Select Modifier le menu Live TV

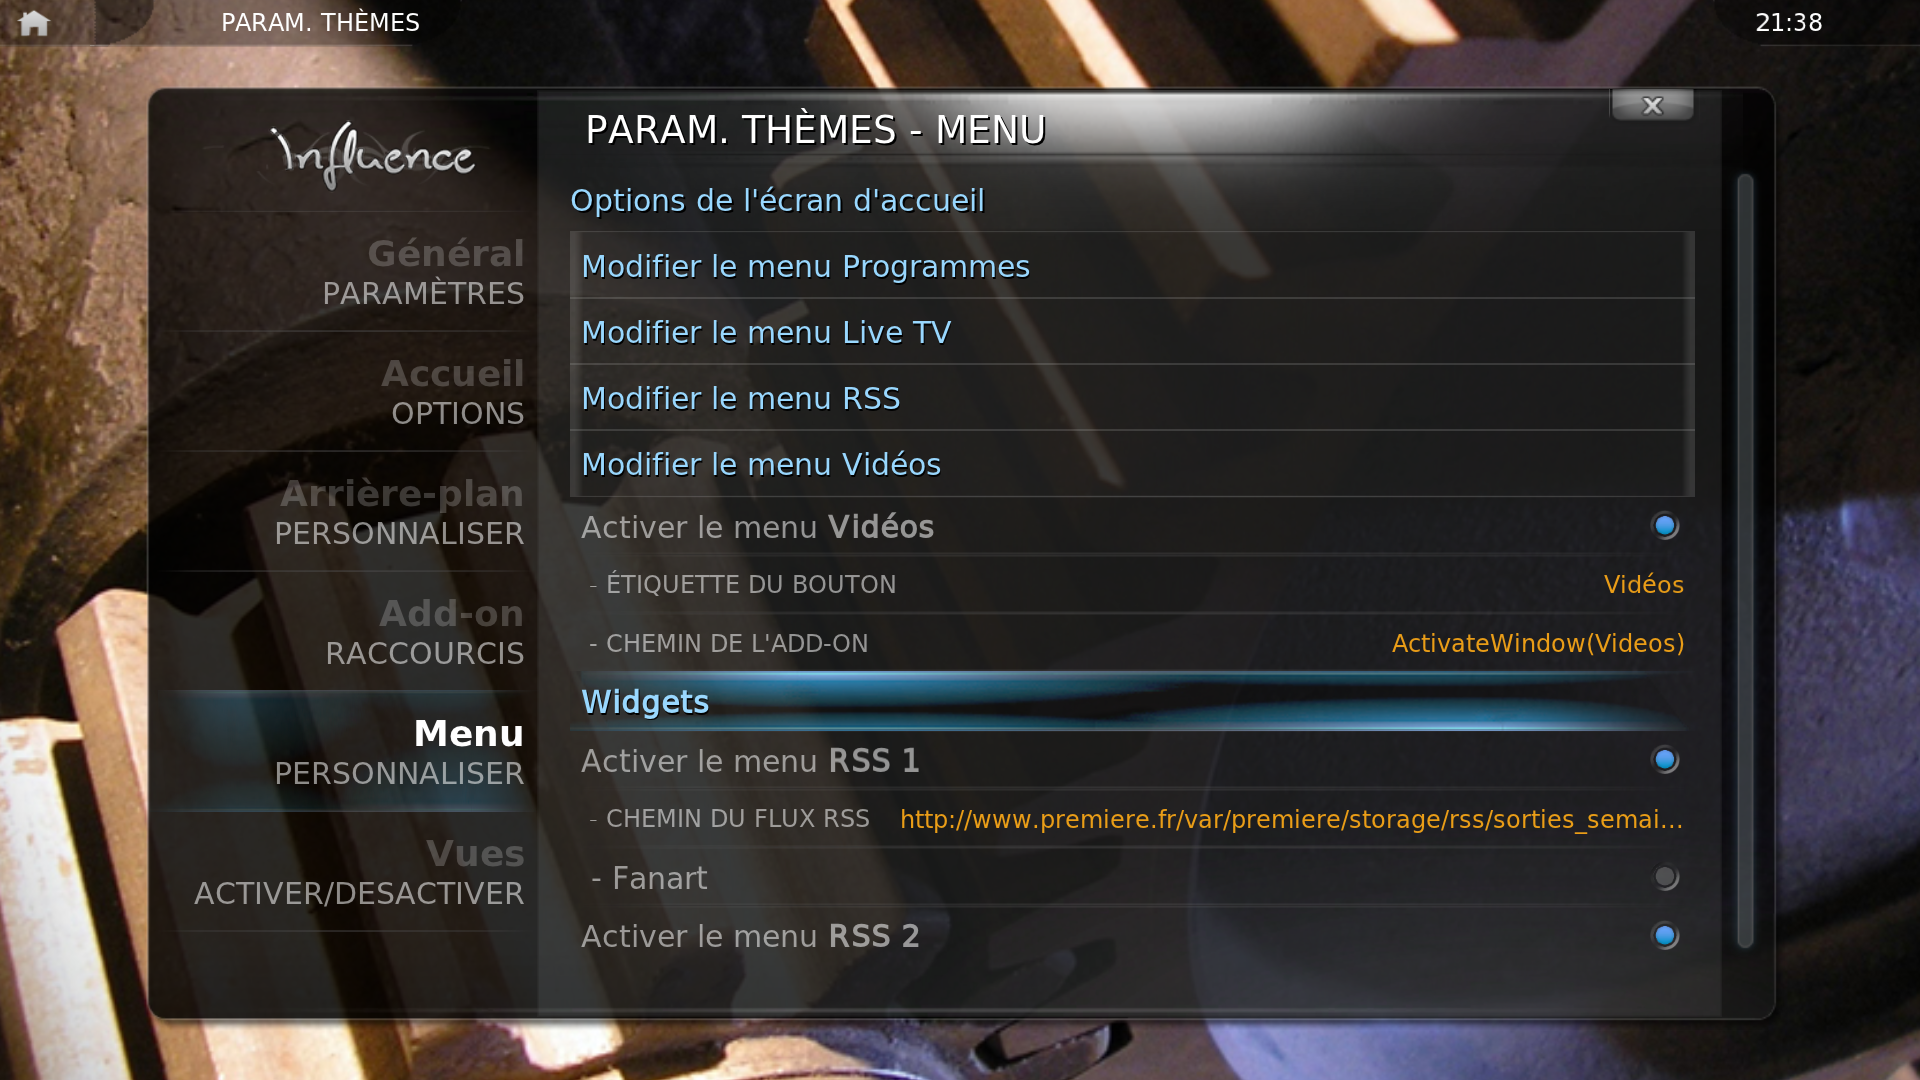click(x=1132, y=332)
